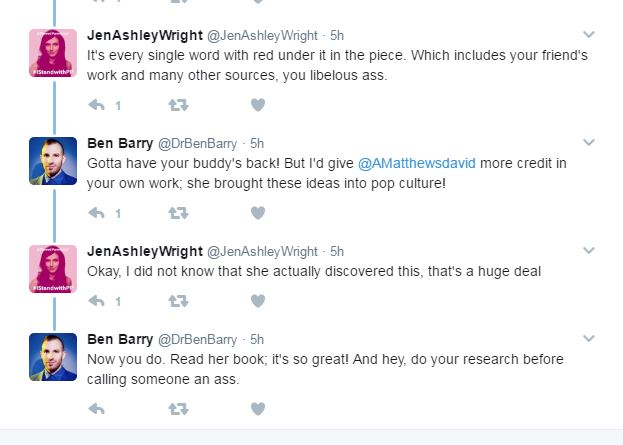Image resolution: width=623 pixels, height=445 pixels.
Task: Reply to the first JenAshleyWright tweet
Action: [97, 104]
